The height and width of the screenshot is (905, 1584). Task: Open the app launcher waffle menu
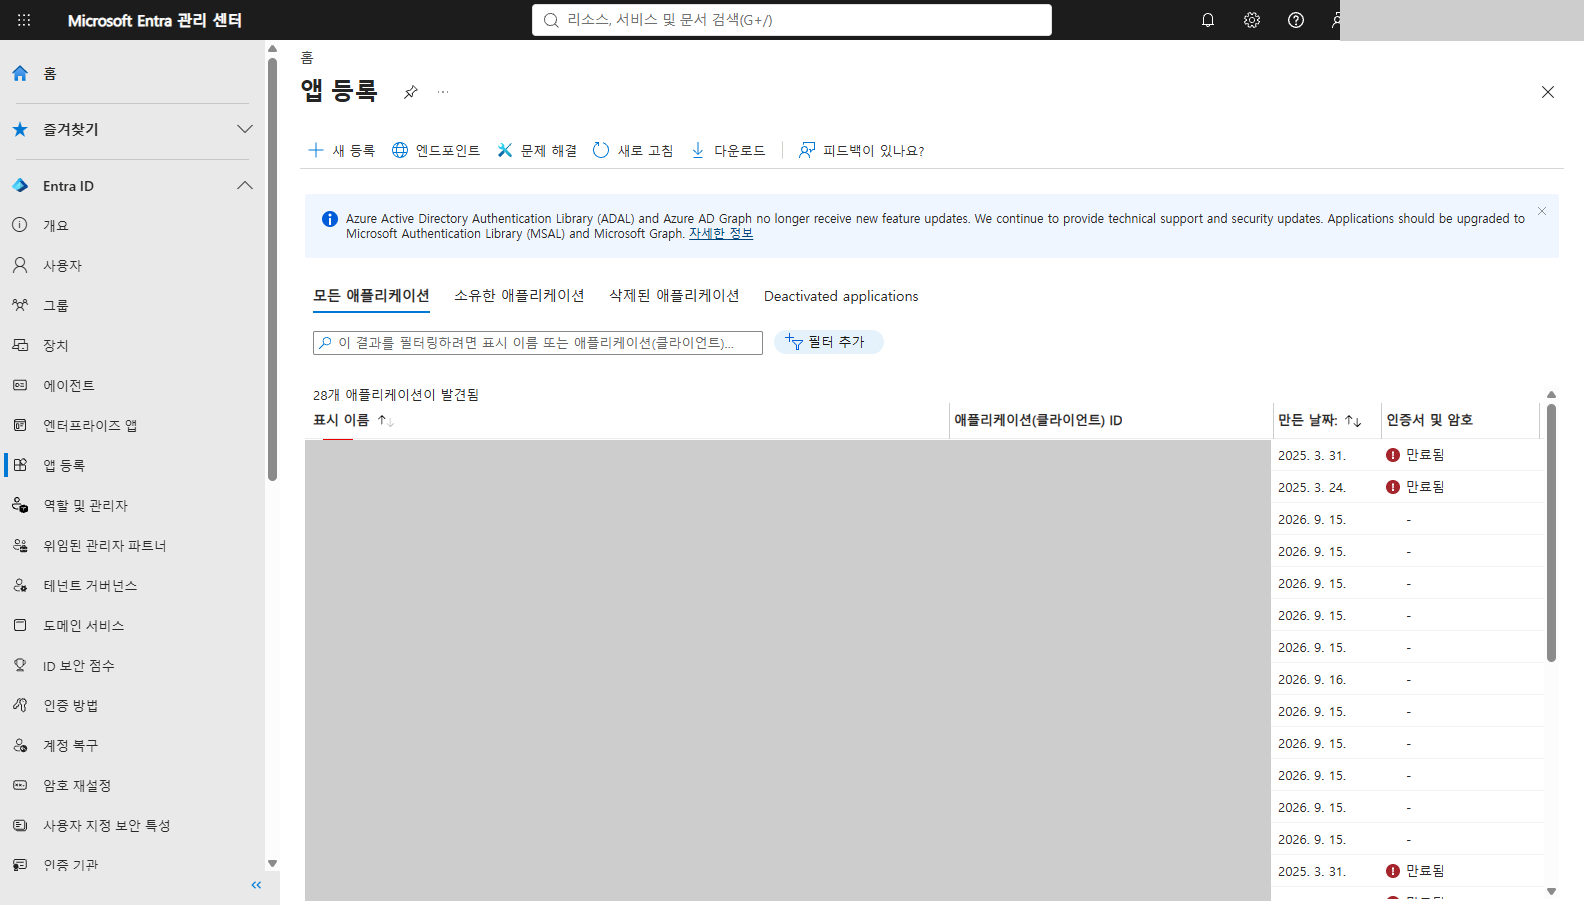click(x=24, y=20)
